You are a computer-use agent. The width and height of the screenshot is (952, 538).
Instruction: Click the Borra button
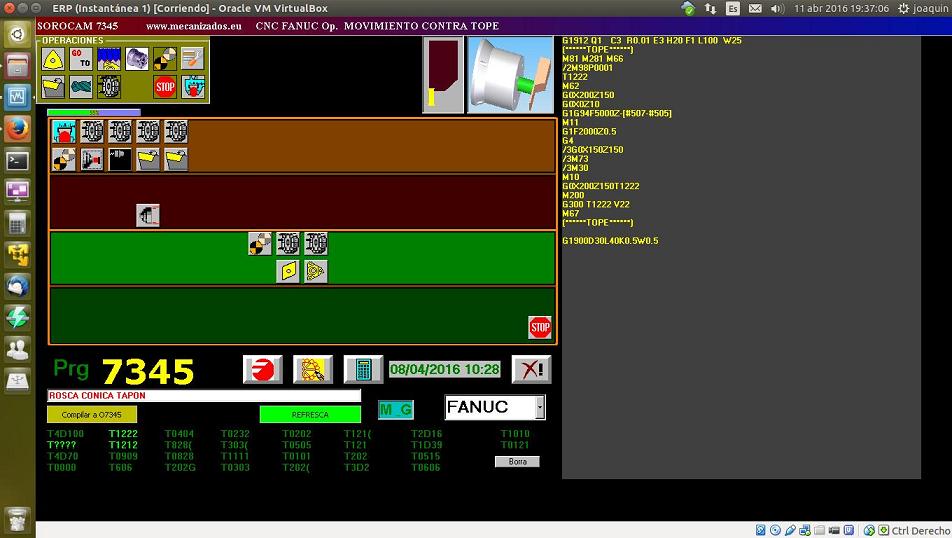(517, 461)
